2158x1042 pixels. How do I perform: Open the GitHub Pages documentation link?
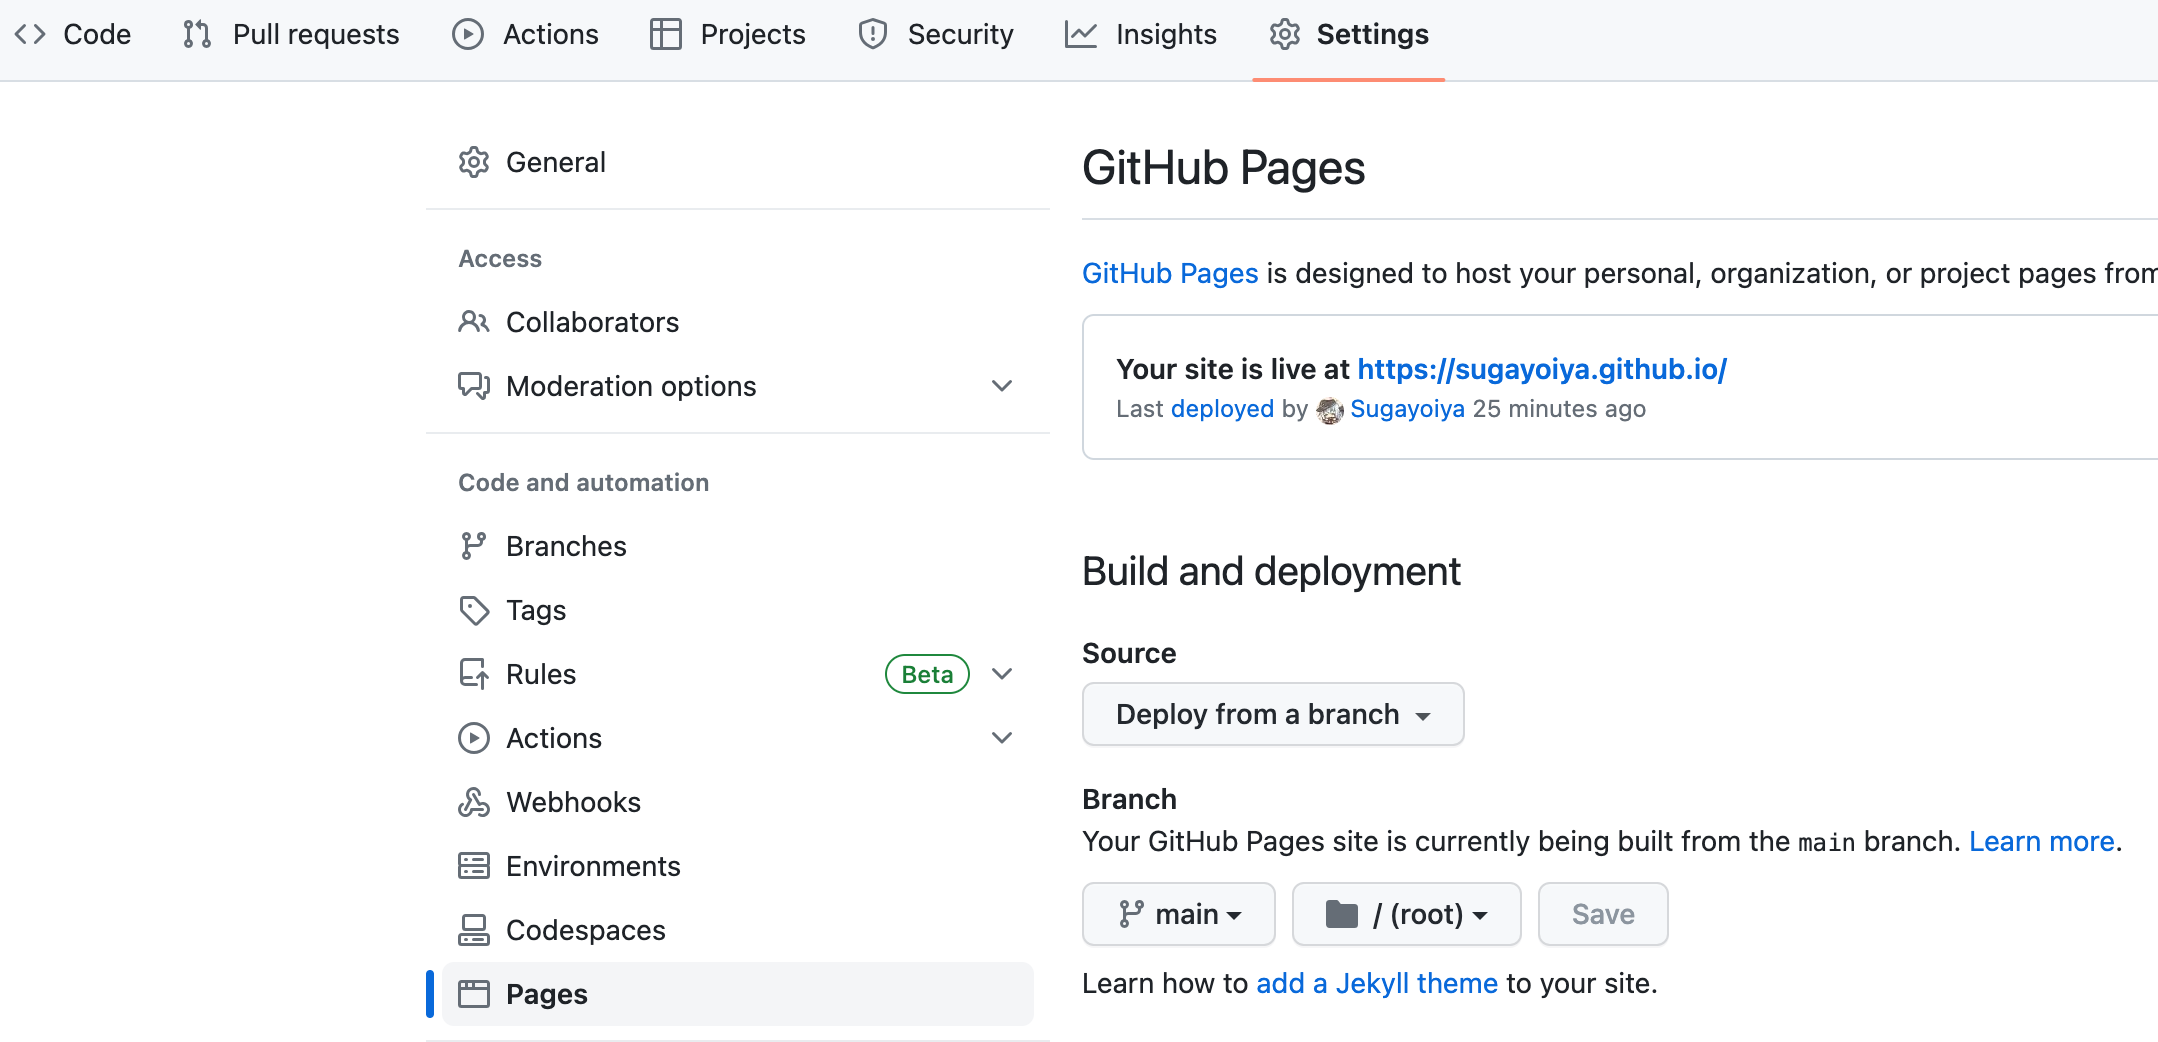click(x=1170, y=273)
